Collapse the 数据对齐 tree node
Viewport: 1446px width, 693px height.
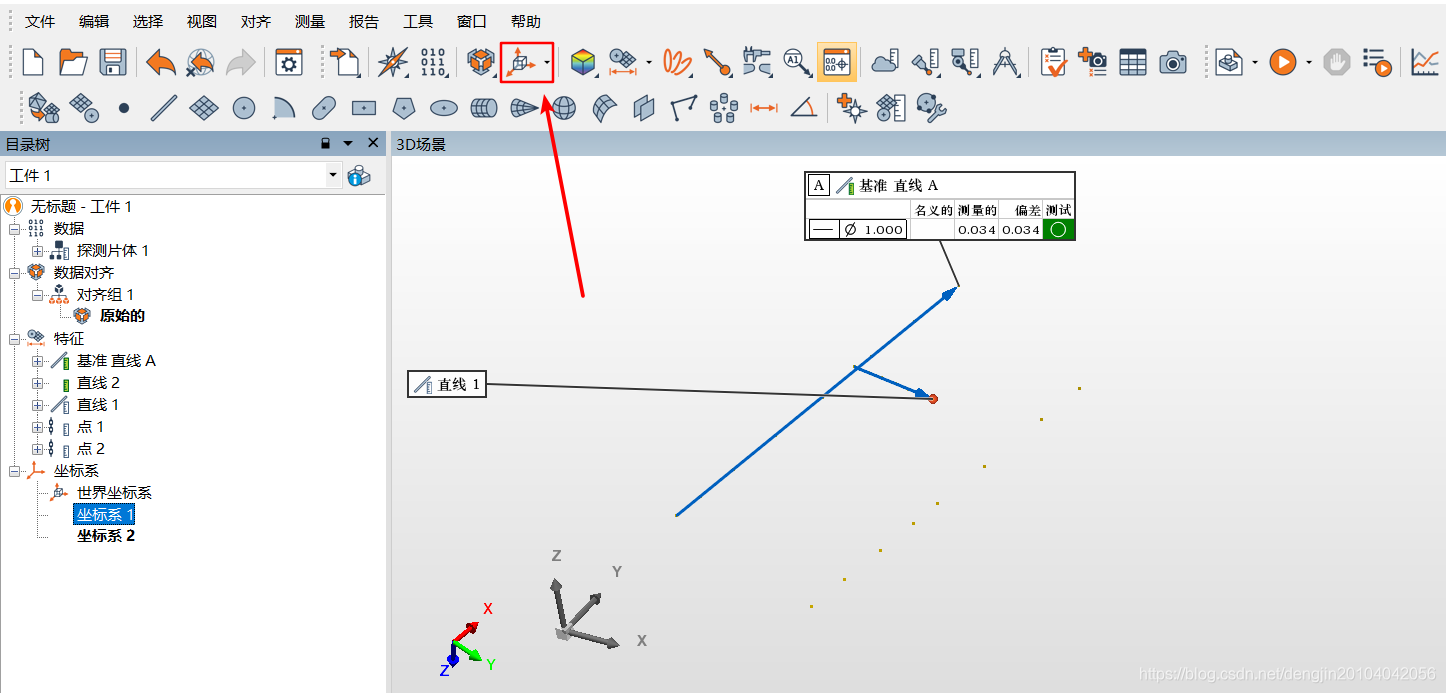(x=15, y=272)
